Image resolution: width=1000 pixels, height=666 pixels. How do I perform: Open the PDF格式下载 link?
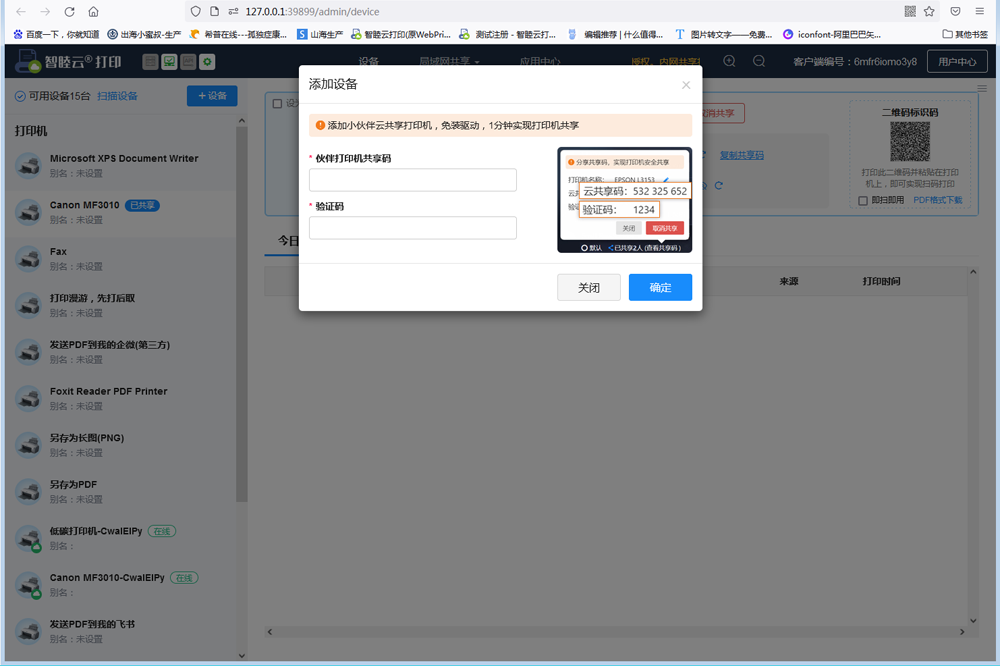pos(937,200)
